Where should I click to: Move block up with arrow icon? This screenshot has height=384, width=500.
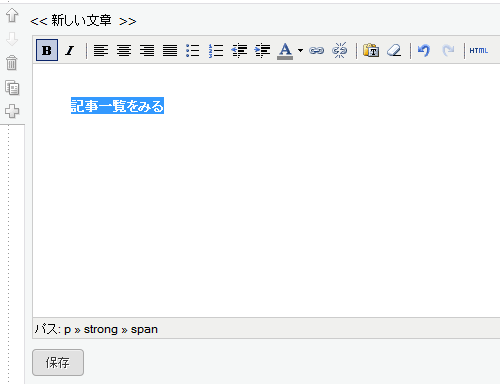(x=12, y=15)
